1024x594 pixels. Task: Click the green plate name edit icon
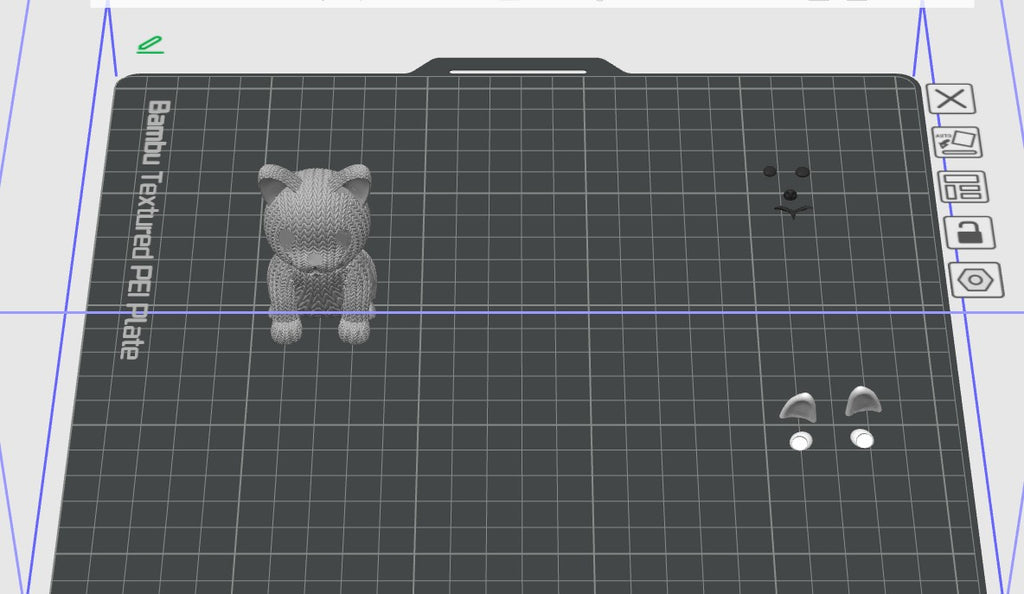[150, 45]
